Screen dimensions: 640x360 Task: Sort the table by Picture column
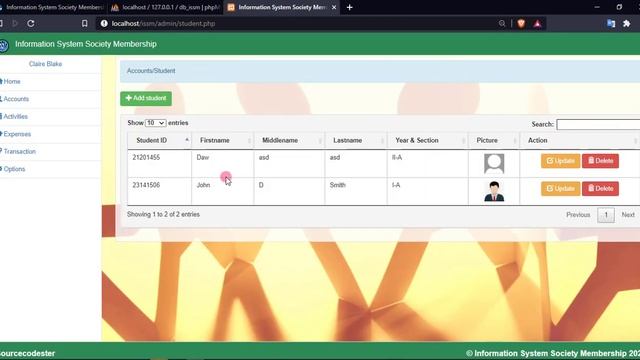[x=494, y=140]
